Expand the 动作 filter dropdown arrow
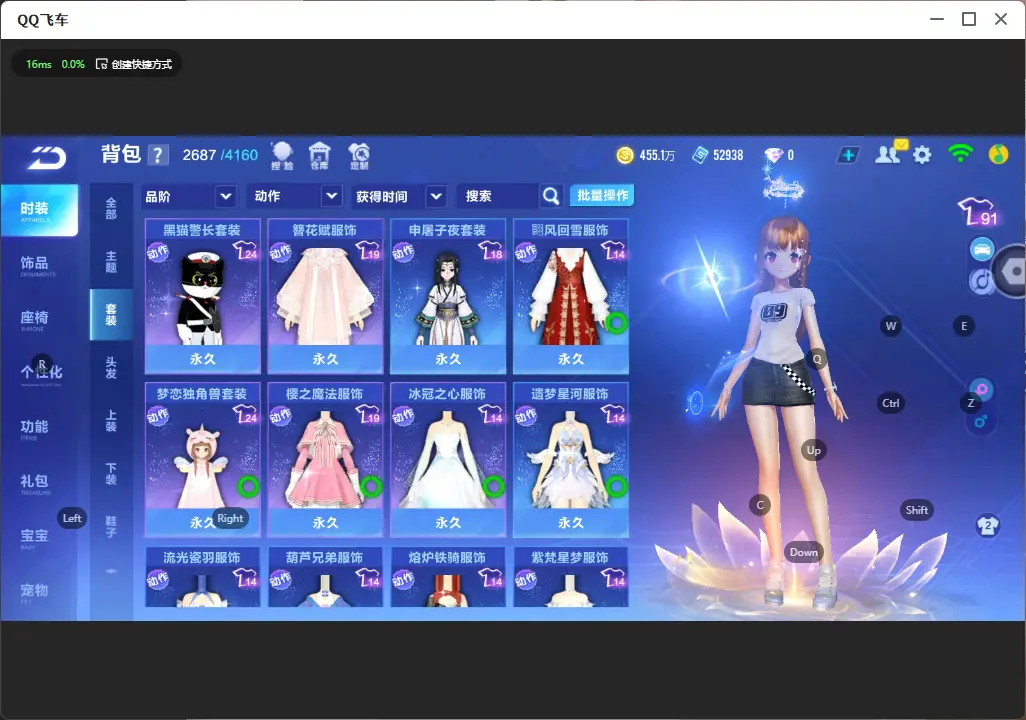Image resolution: width=1026 pixels, height=720 pixels. point(332,196)
